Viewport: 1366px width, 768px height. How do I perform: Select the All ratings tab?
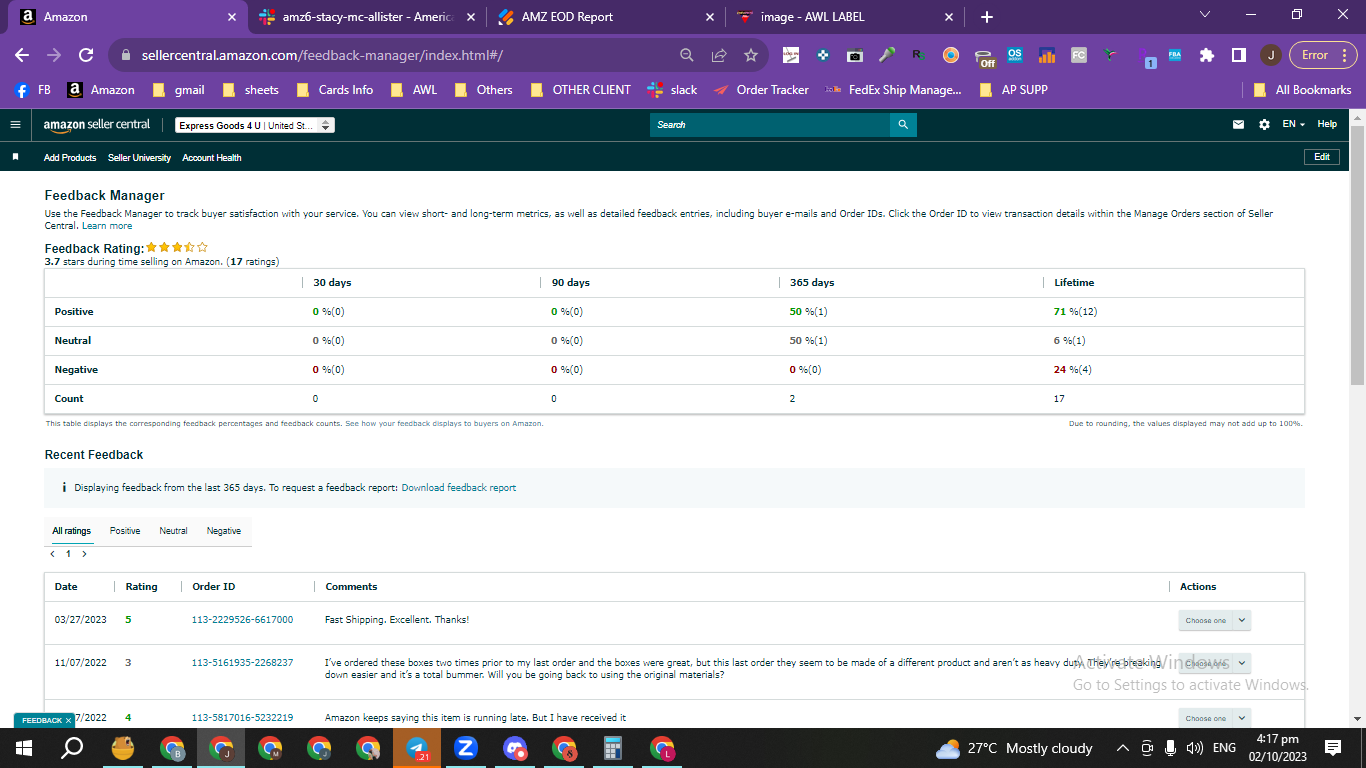[72, 531]
